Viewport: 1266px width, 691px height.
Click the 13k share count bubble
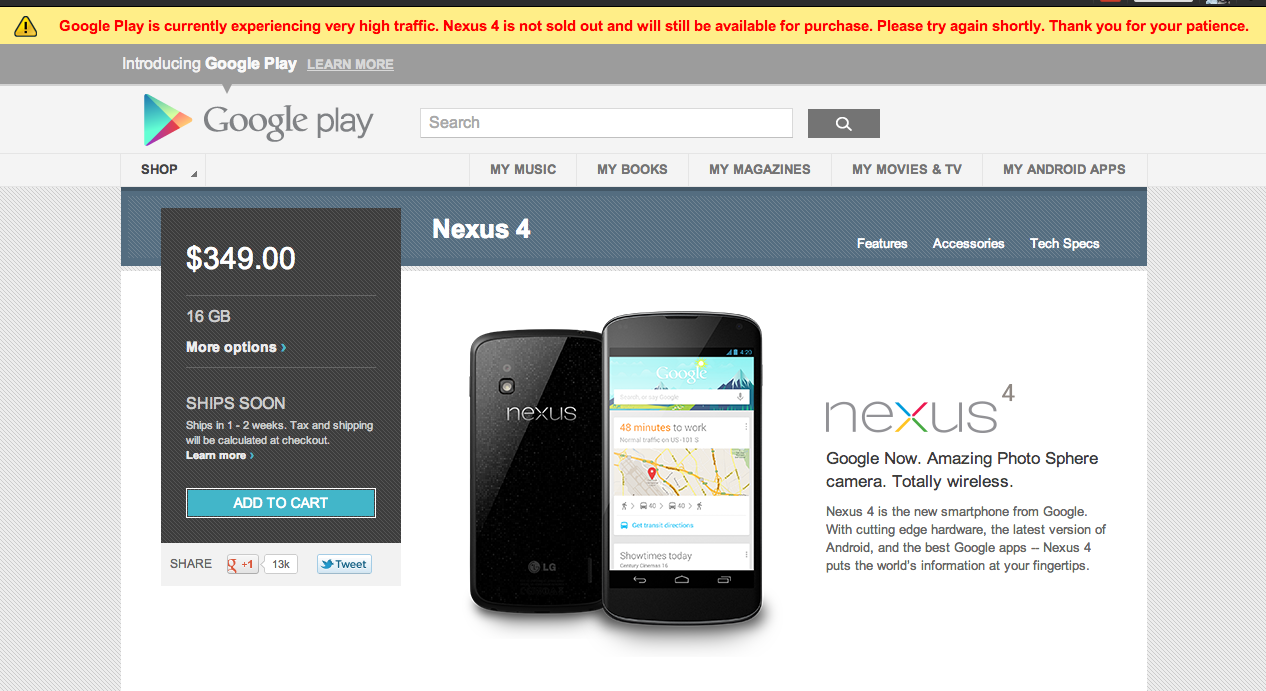coord(280,564)
